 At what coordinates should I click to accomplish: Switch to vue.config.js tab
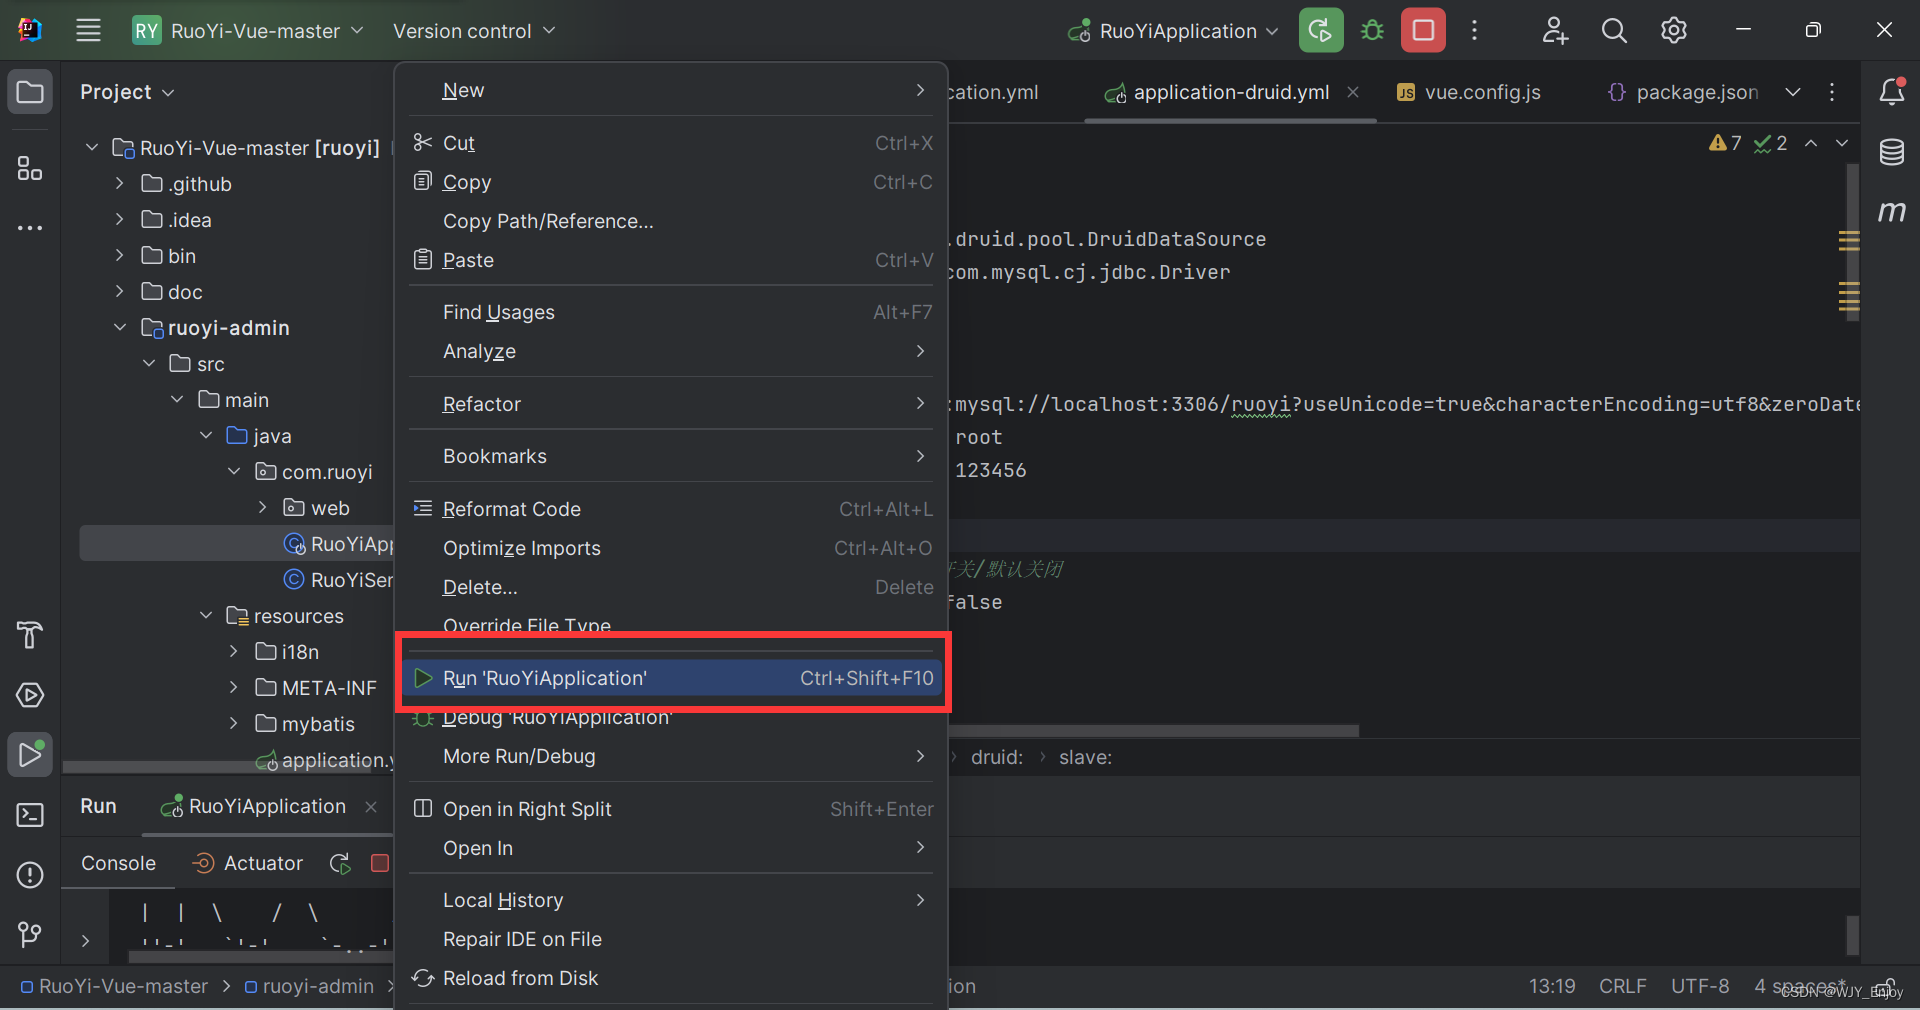click(x=1468, y=92)
